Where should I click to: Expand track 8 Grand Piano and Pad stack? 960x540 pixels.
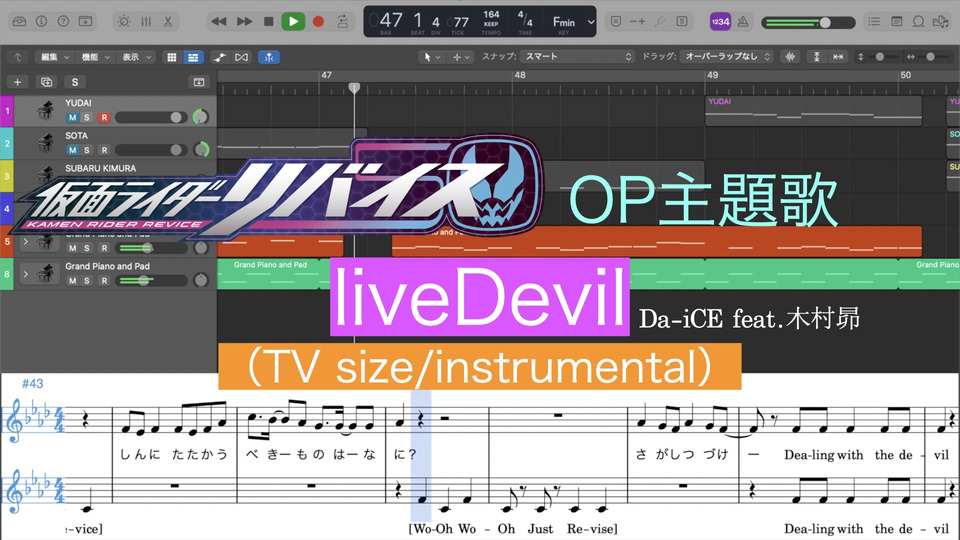(25, 274)
